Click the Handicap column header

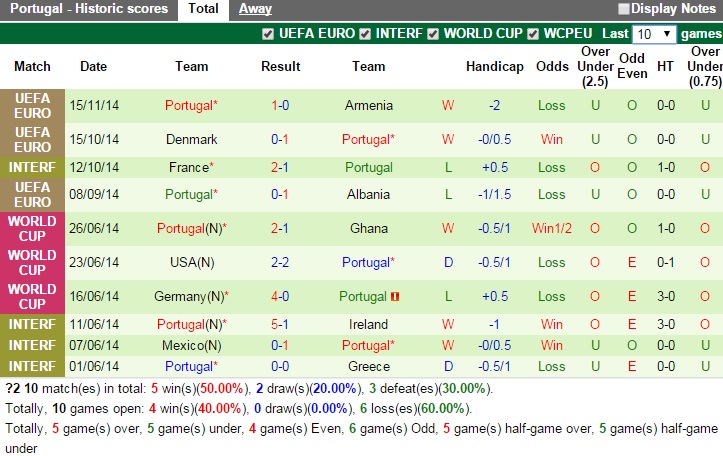coord(494,66)
